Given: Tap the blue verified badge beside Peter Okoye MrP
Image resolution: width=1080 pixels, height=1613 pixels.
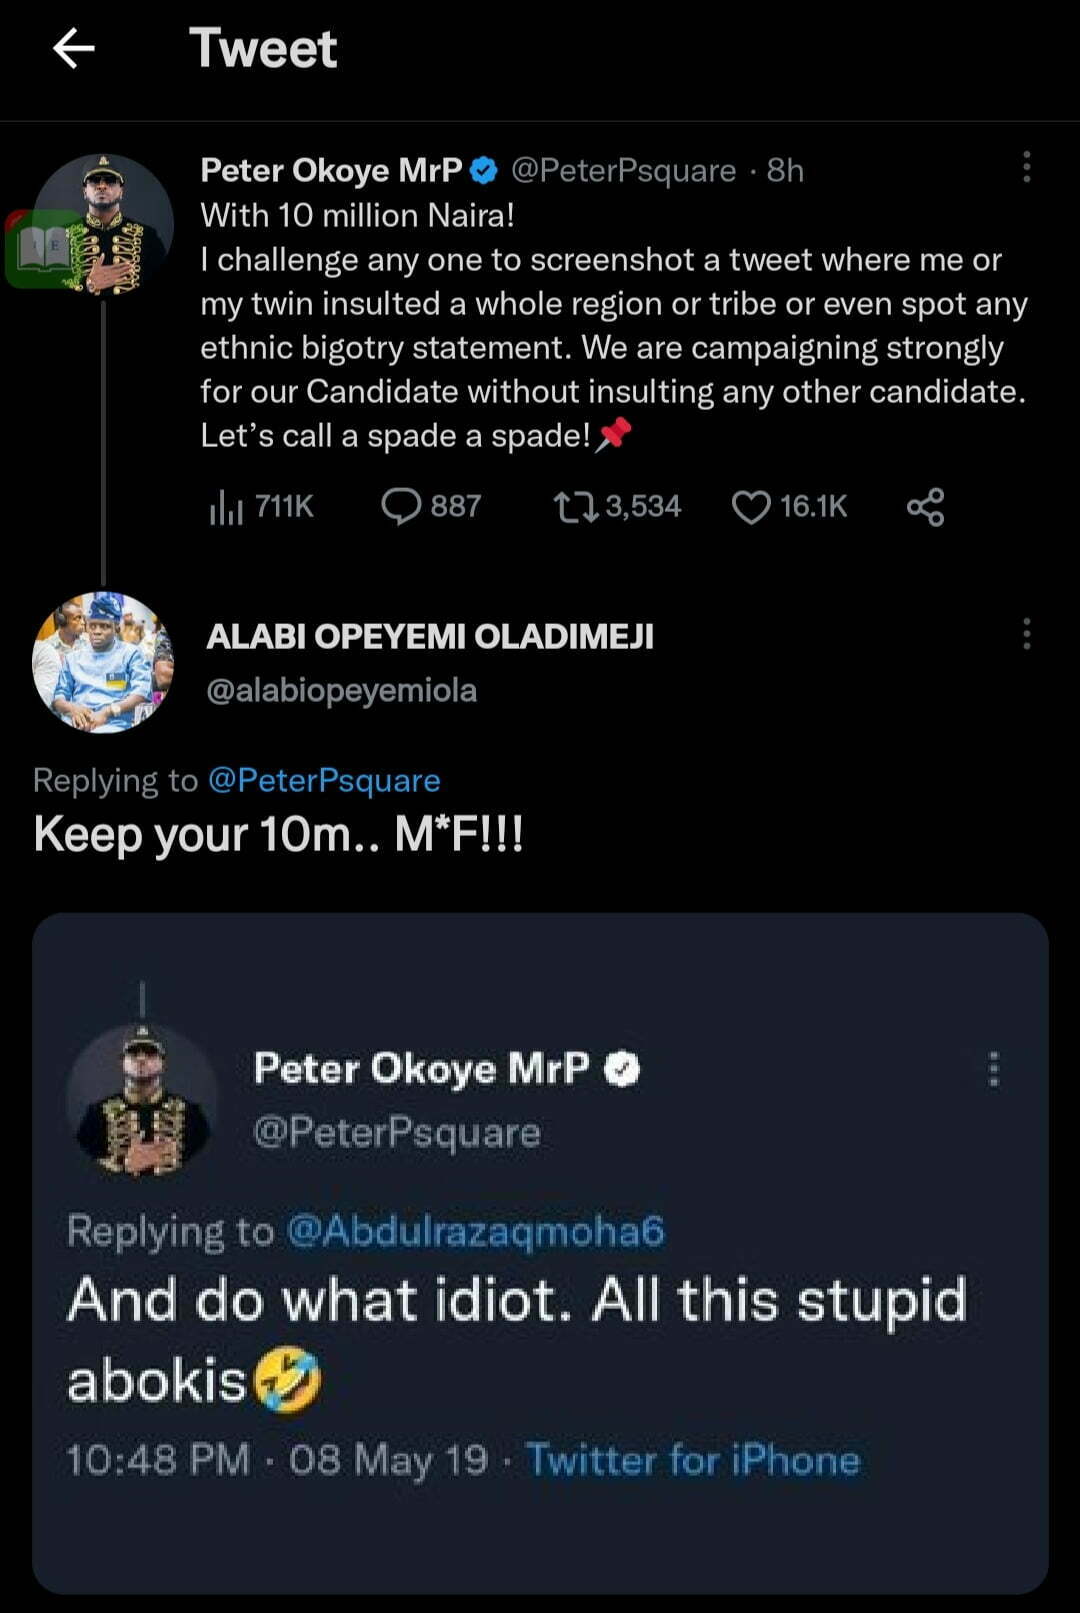Looking at the screenshot, I should 484,171.
